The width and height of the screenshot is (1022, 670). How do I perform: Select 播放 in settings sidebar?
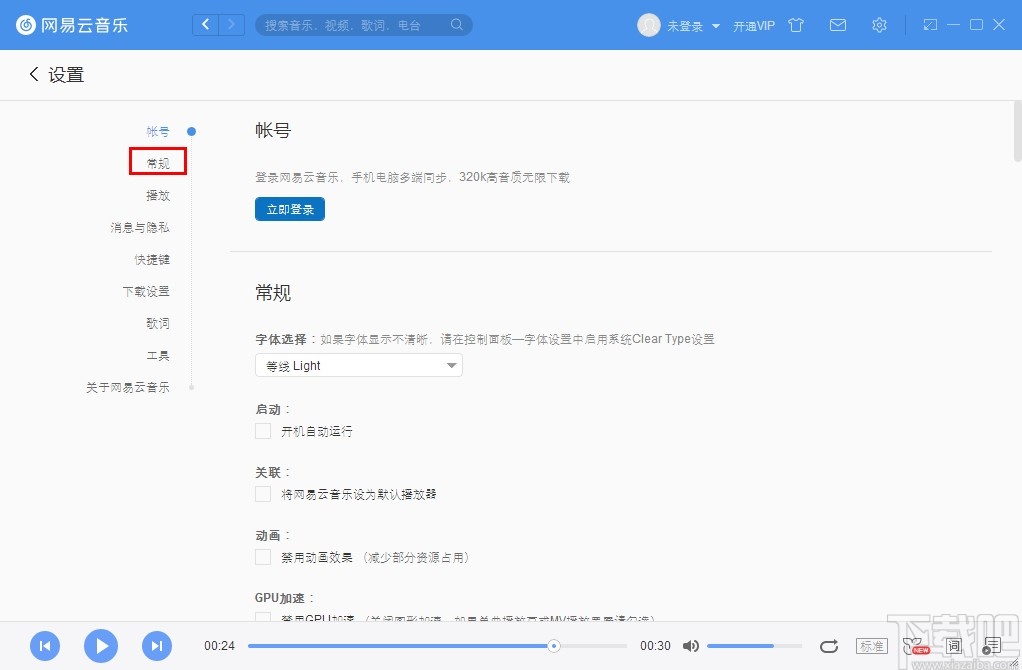(158, 196)
